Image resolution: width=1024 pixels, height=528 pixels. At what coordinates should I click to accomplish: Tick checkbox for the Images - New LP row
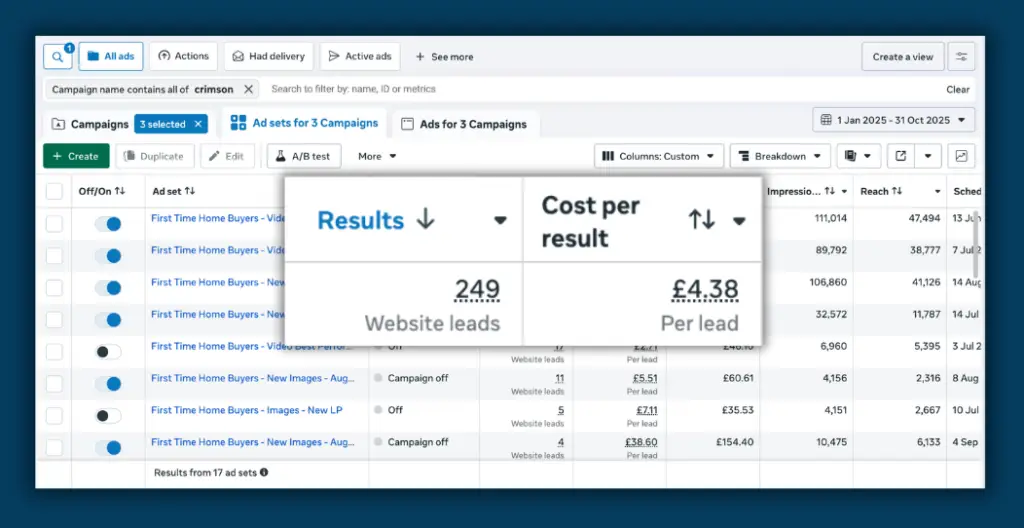[54, 416]
